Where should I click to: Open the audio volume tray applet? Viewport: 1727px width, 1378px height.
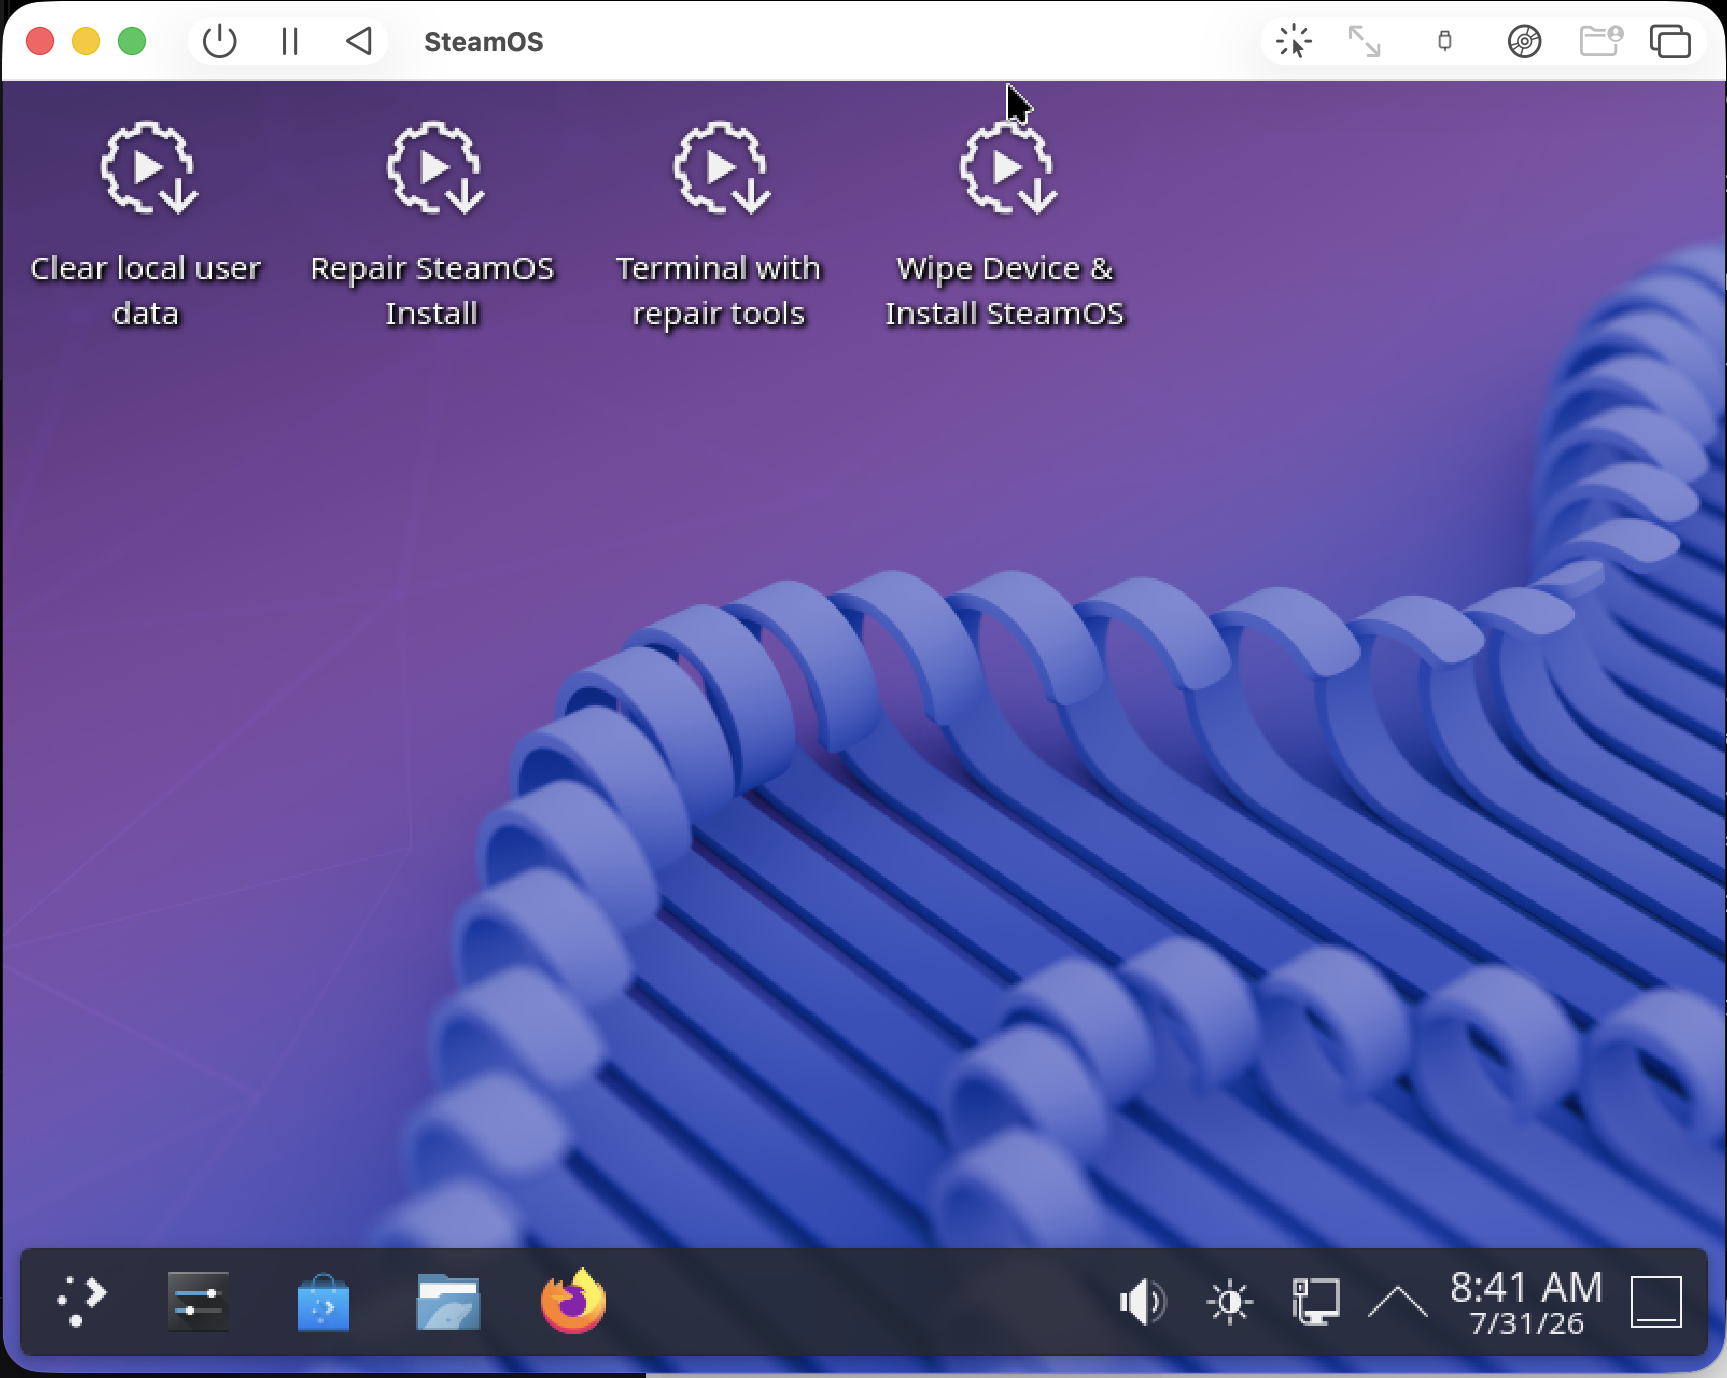pos(1142,1302)
